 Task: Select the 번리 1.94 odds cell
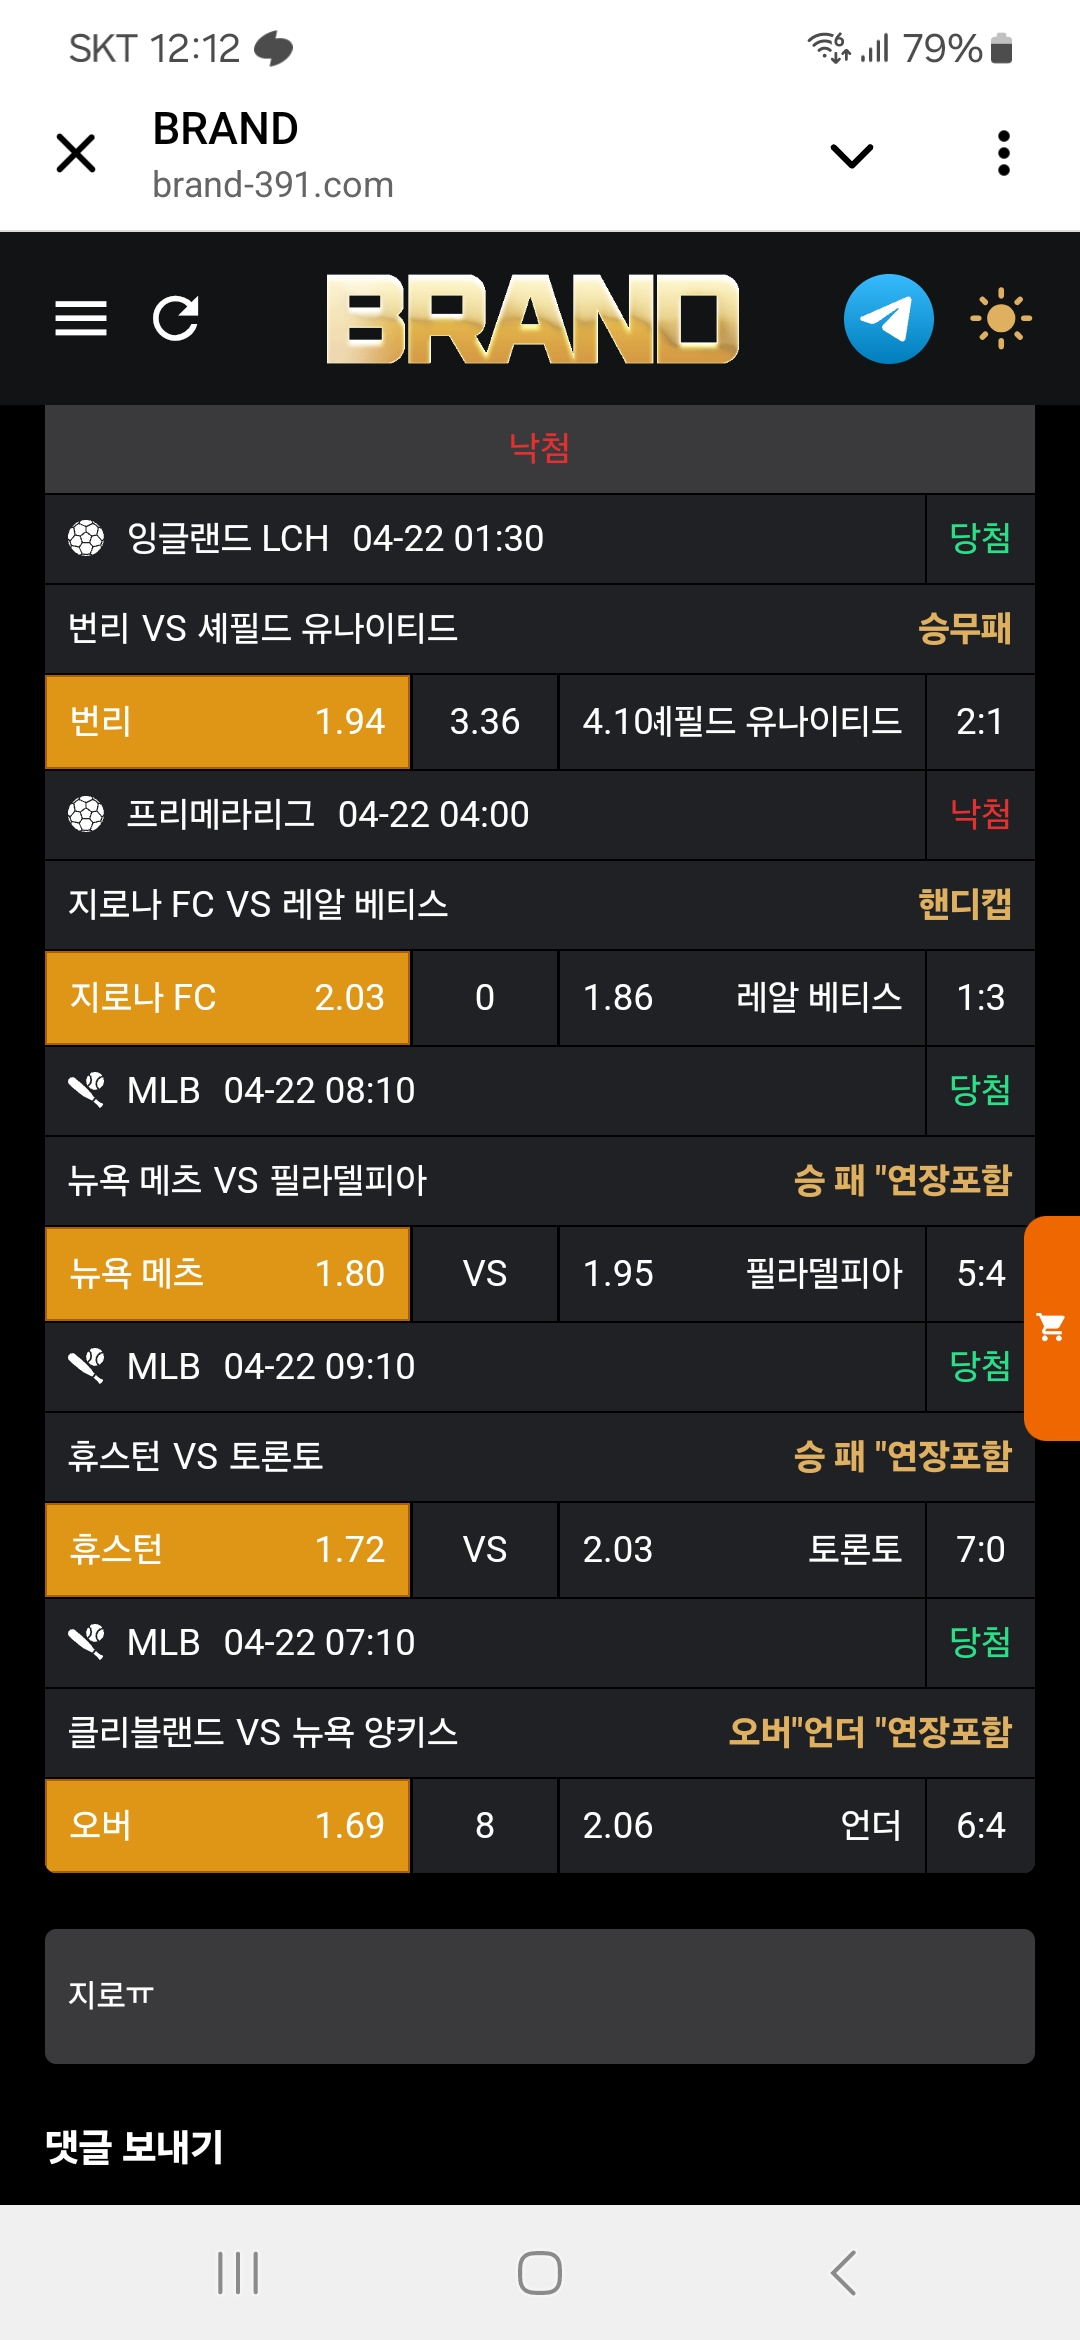click(228, 722)
